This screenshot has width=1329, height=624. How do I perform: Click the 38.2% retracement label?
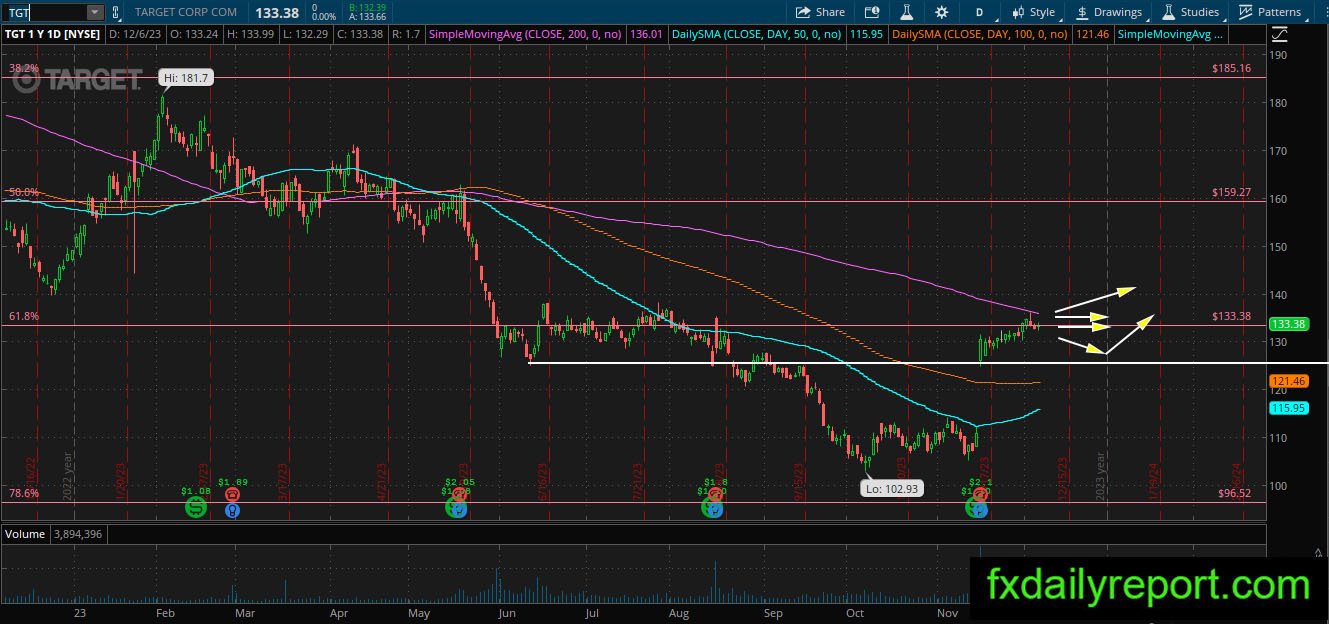click(24, 68)
